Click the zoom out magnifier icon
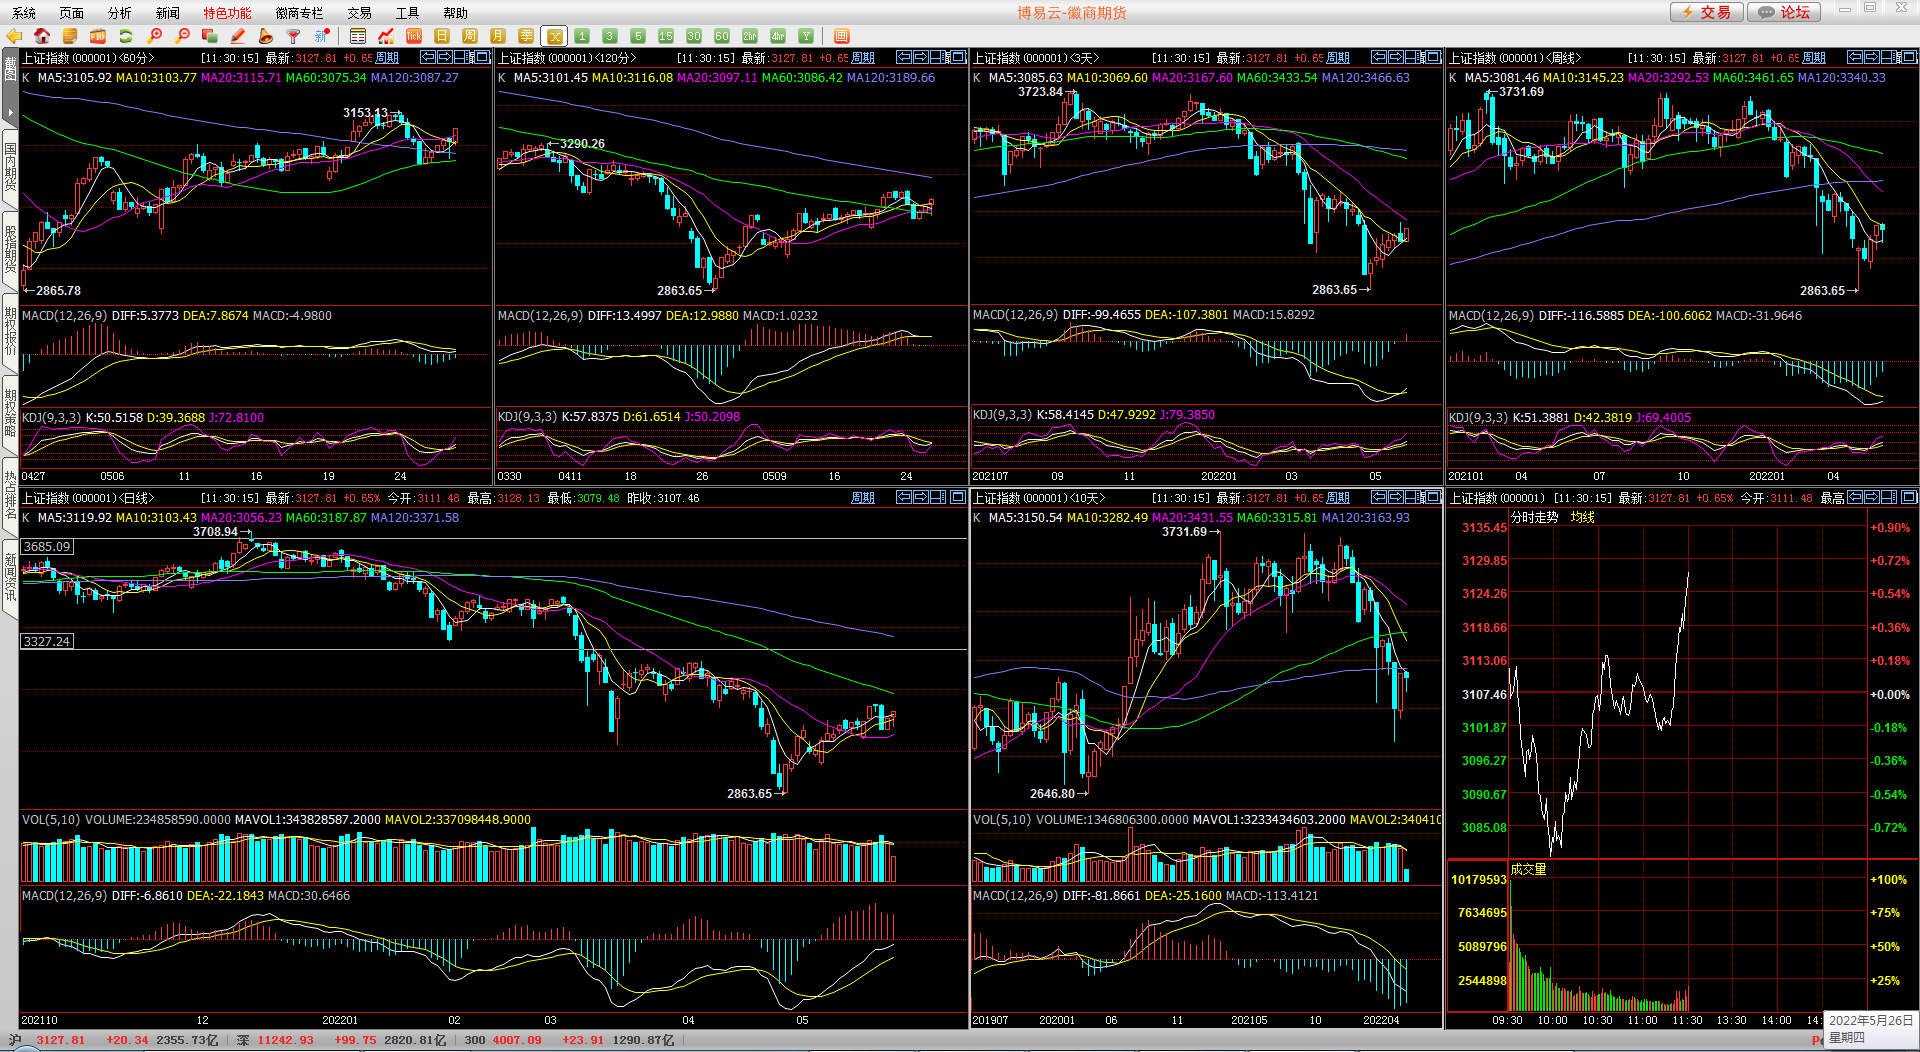 point(182,36)
